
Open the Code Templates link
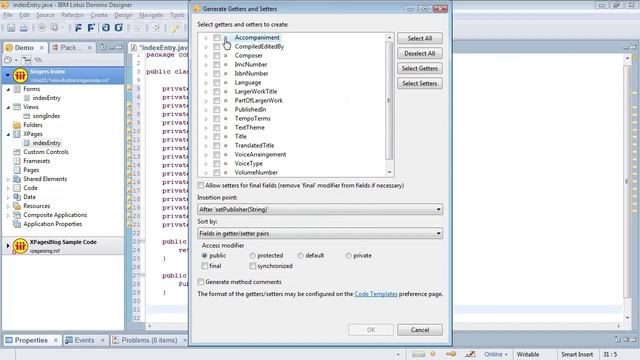376,294
